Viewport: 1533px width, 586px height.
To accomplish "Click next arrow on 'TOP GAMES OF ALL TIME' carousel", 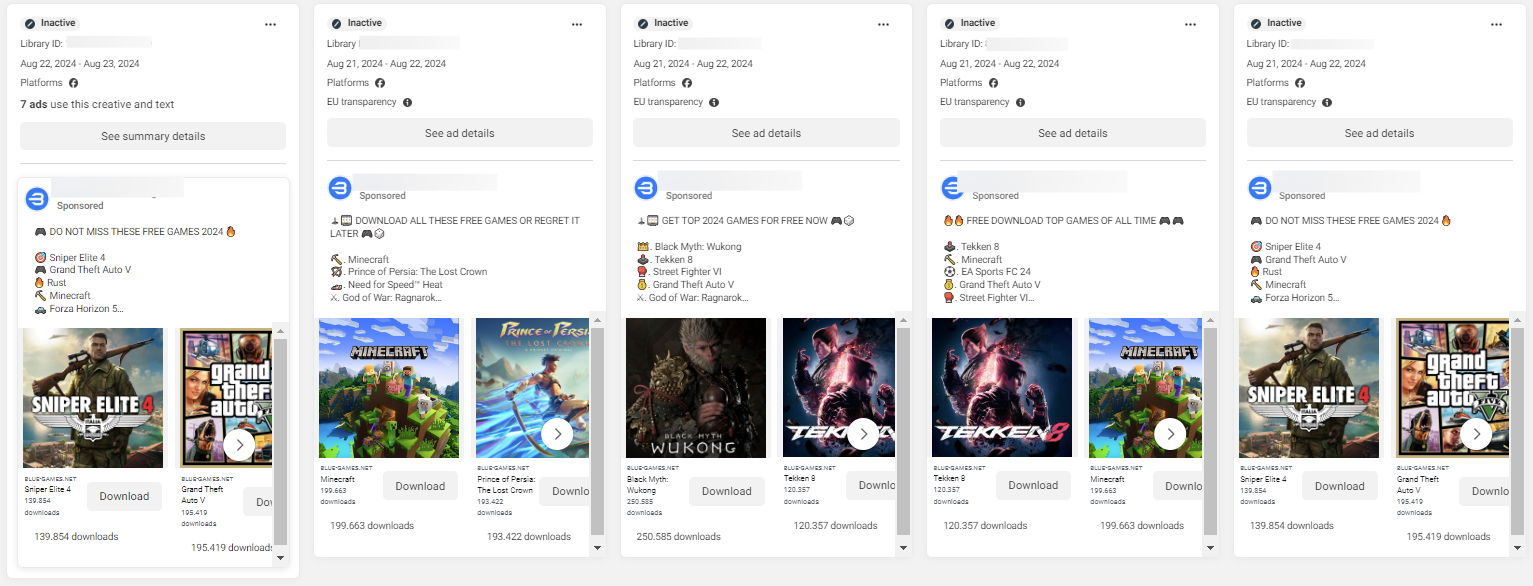I will pyautogui.click(x=1170, y=433).
